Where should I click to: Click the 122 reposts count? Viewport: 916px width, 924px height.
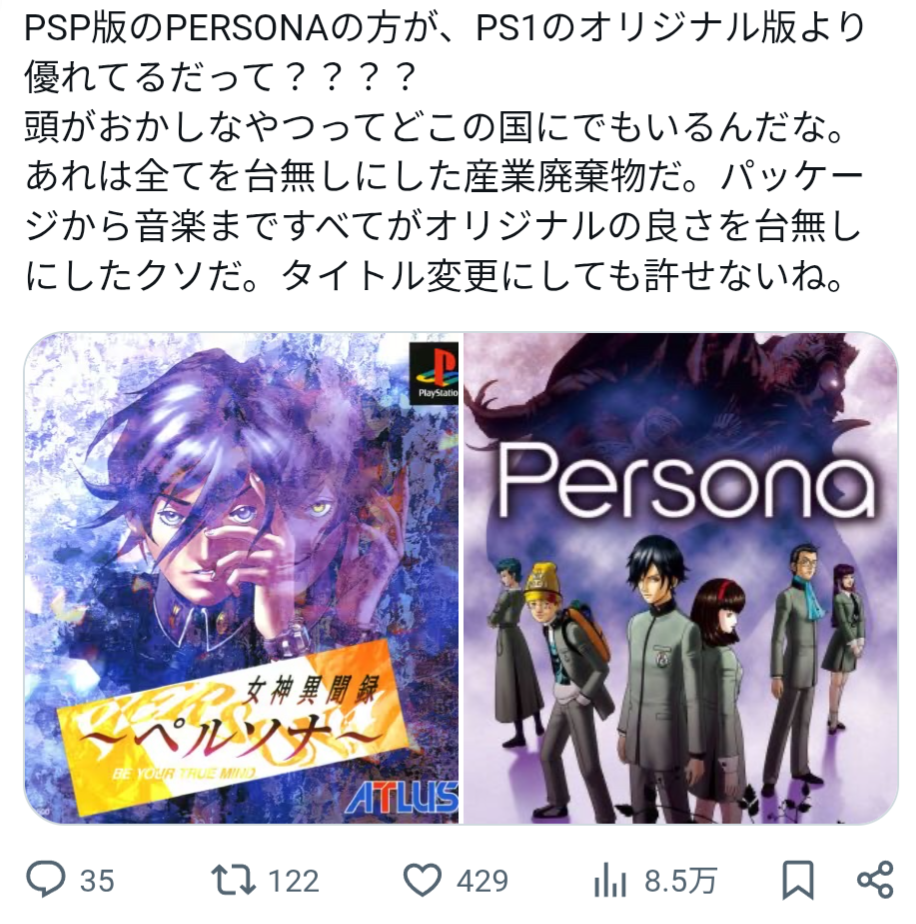(294, 882)
